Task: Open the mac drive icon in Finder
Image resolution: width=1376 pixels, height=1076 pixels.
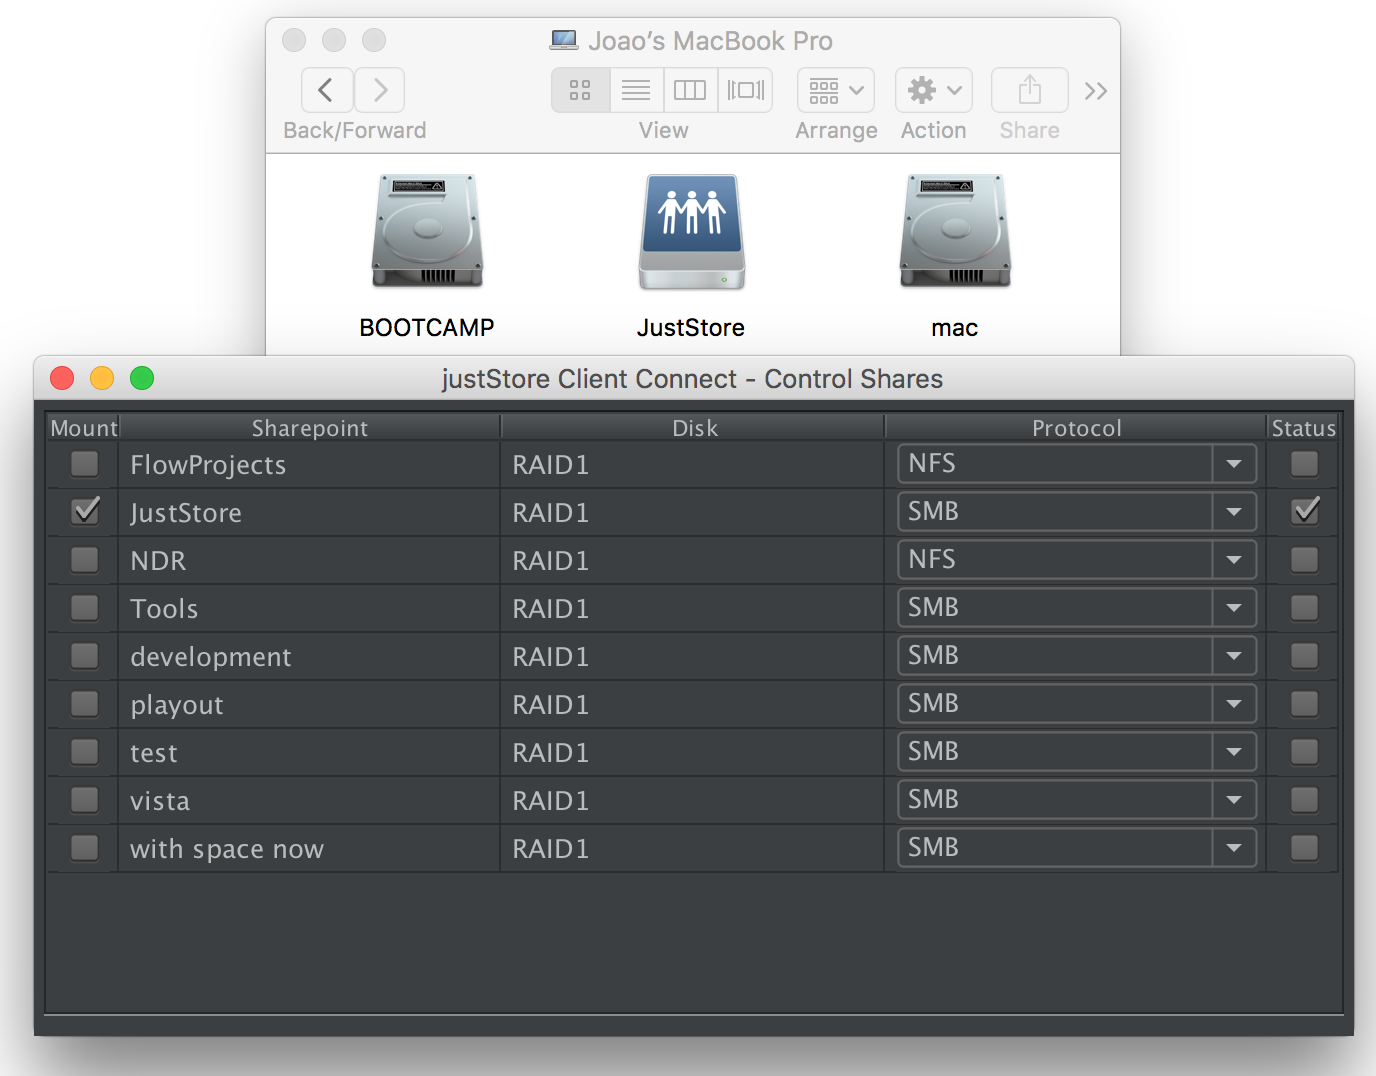Action: click(955, 232)
